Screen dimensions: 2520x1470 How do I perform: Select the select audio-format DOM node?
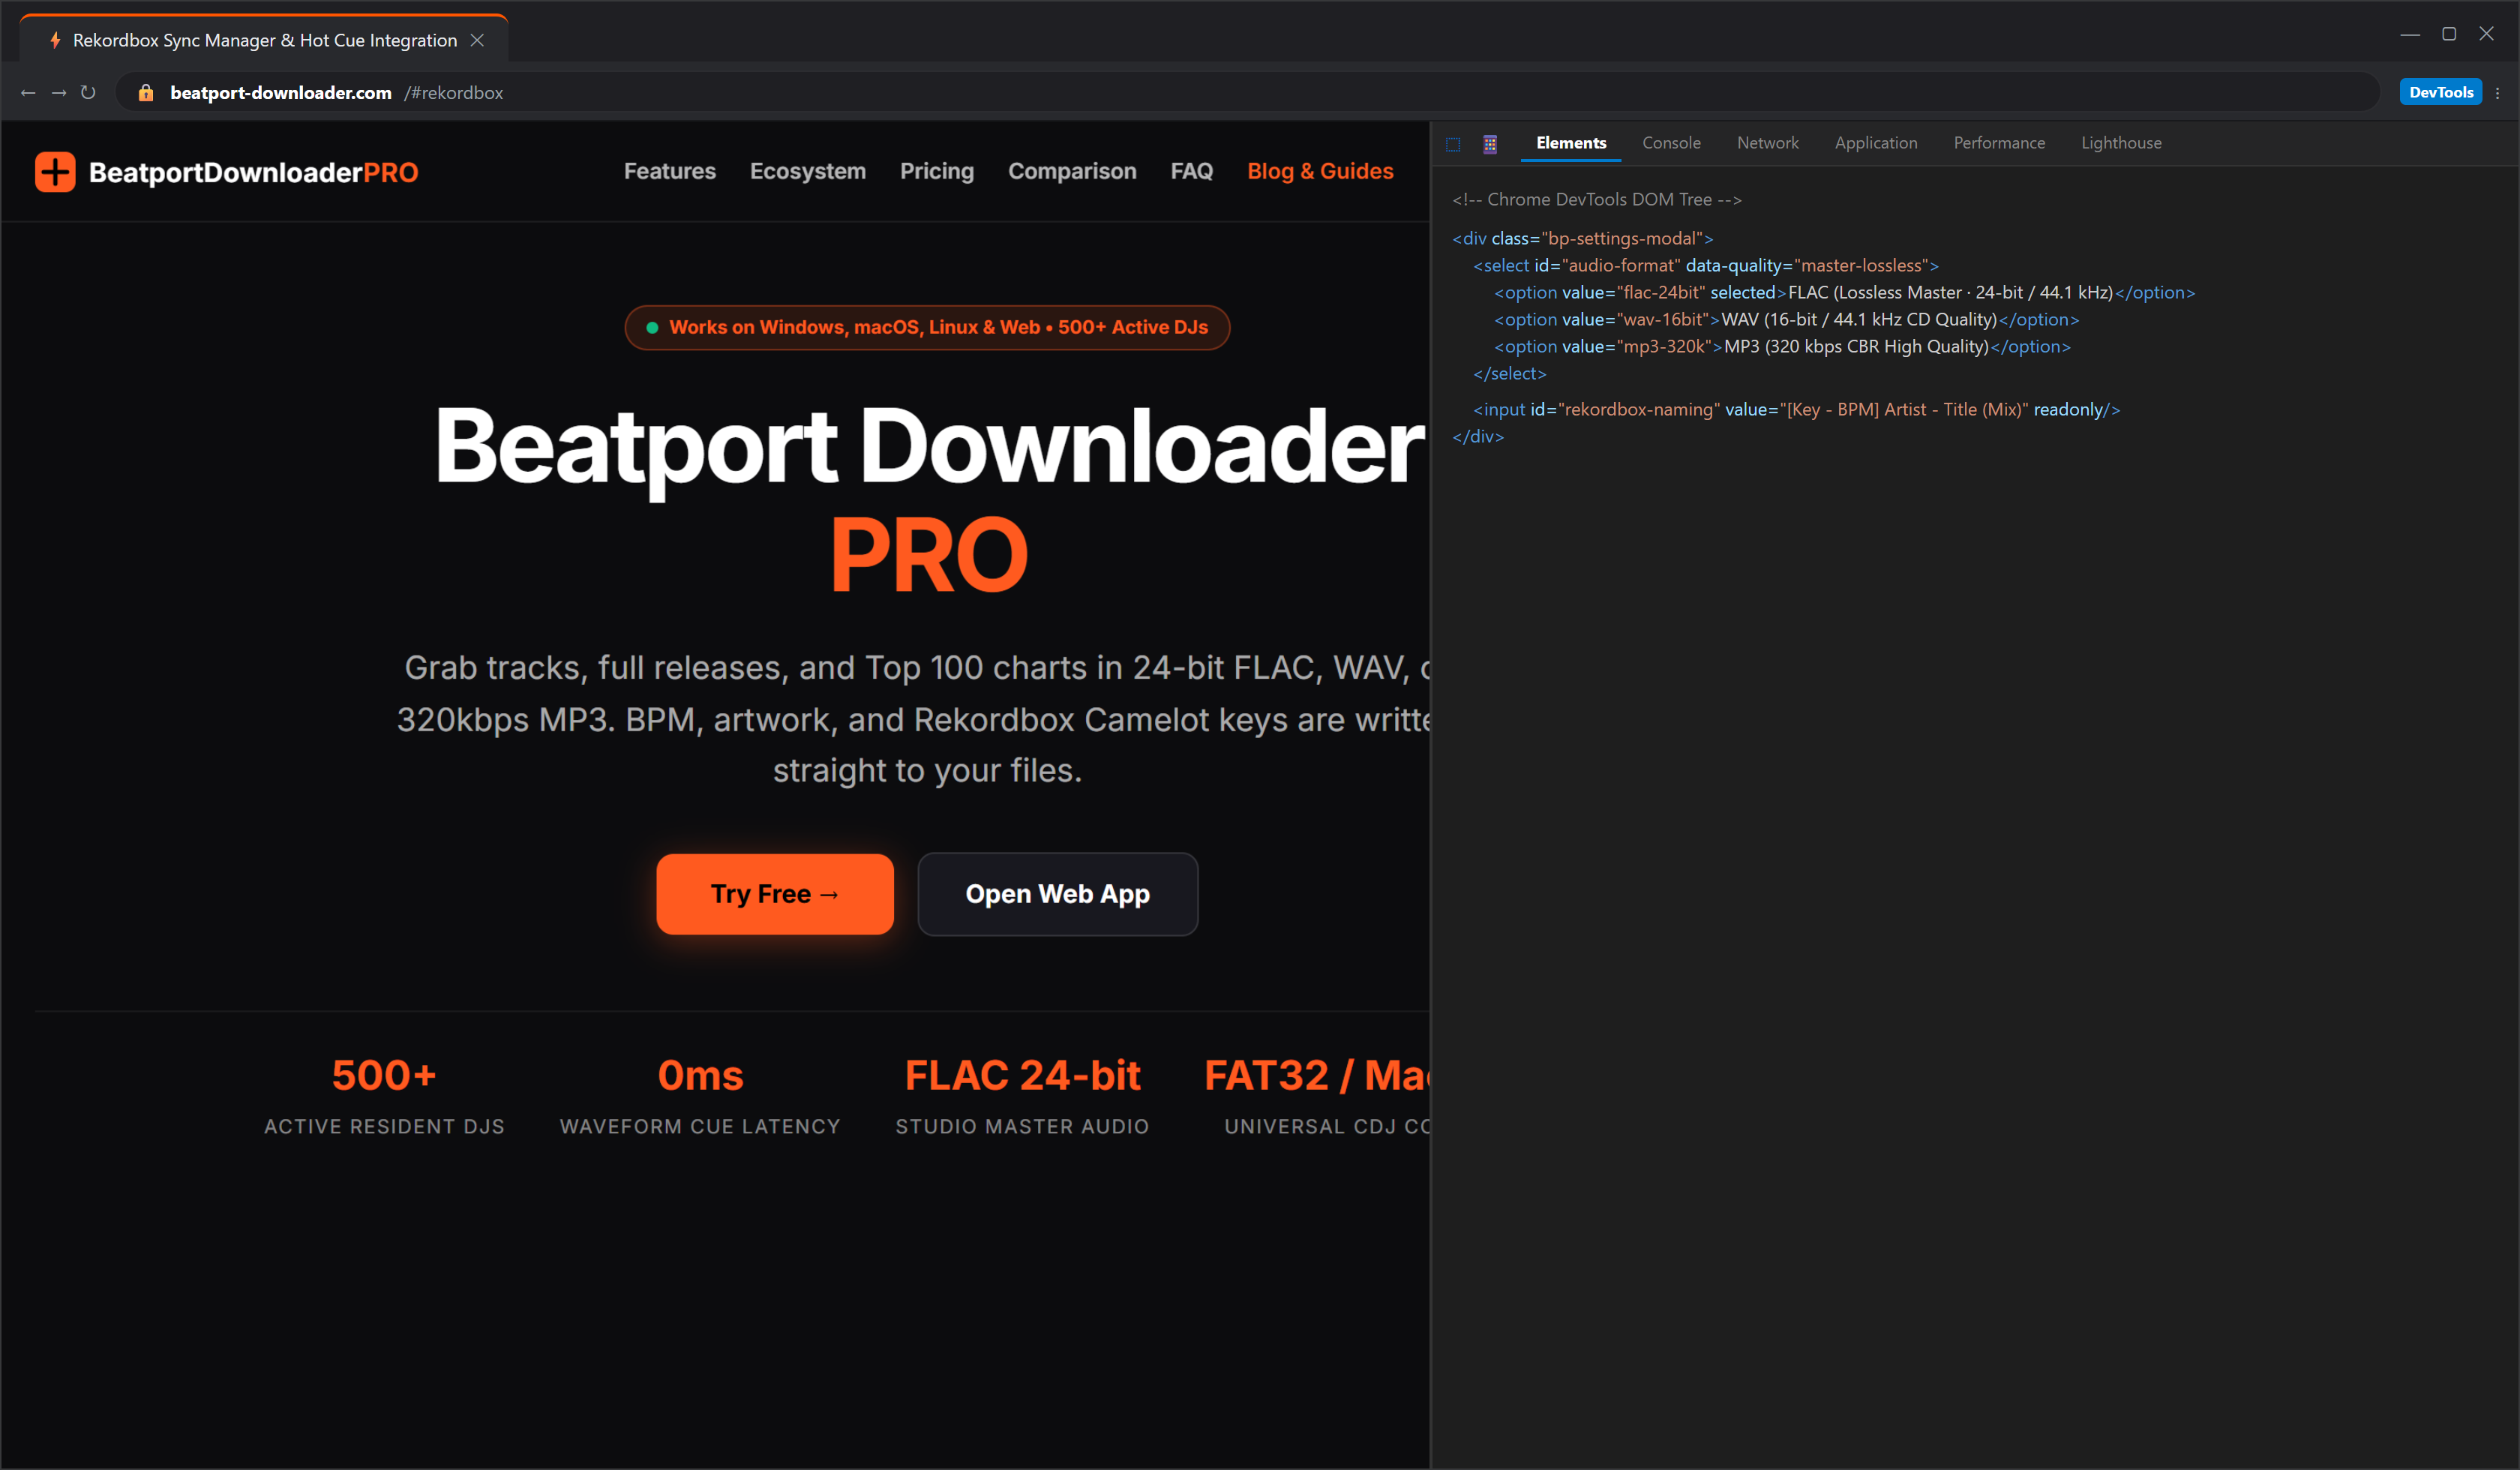point(1706,265)
